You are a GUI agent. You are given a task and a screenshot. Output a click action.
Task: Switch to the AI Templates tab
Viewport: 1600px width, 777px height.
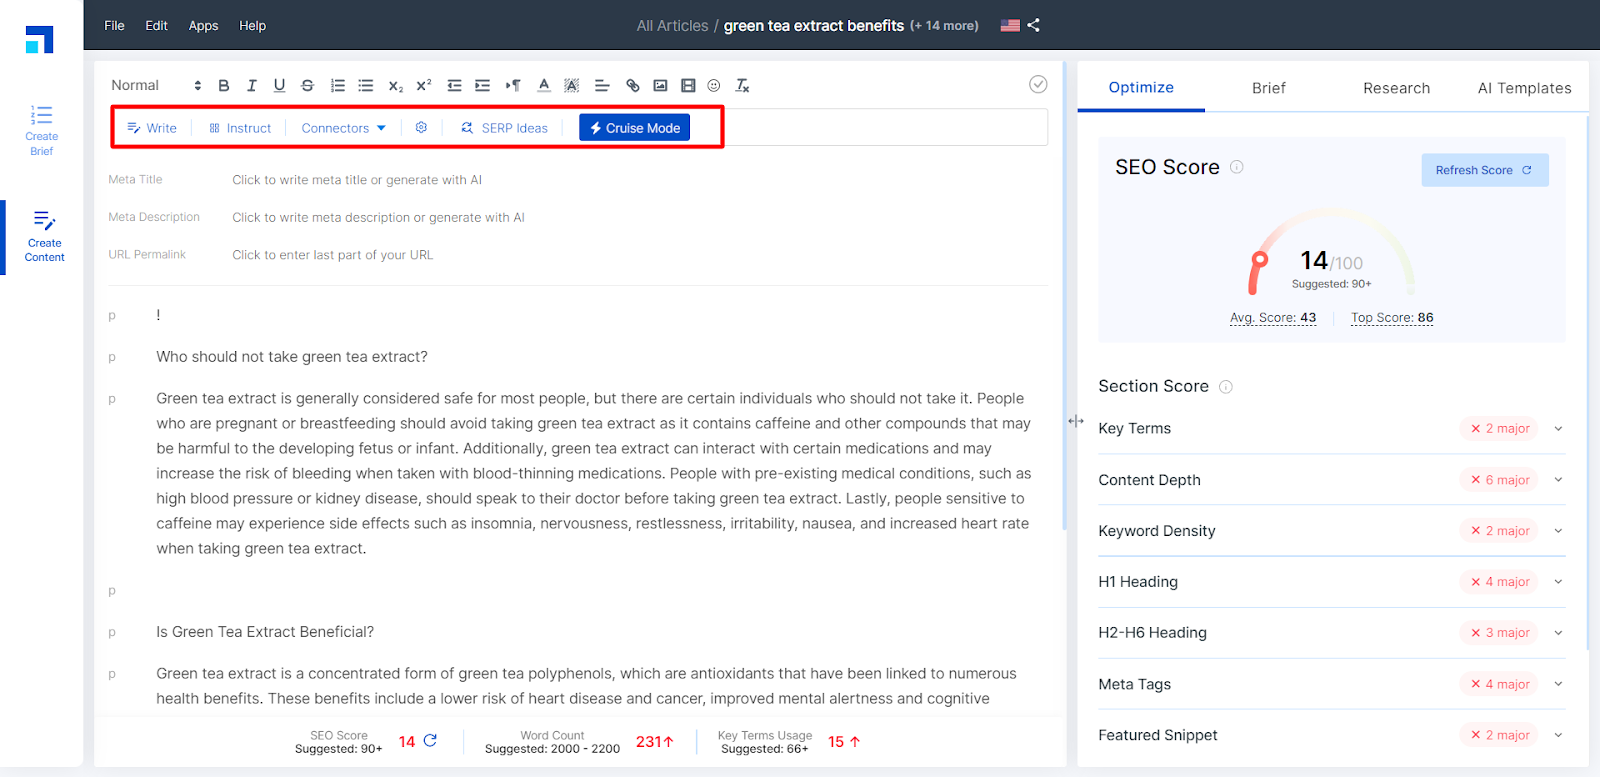coord(1524,88)
